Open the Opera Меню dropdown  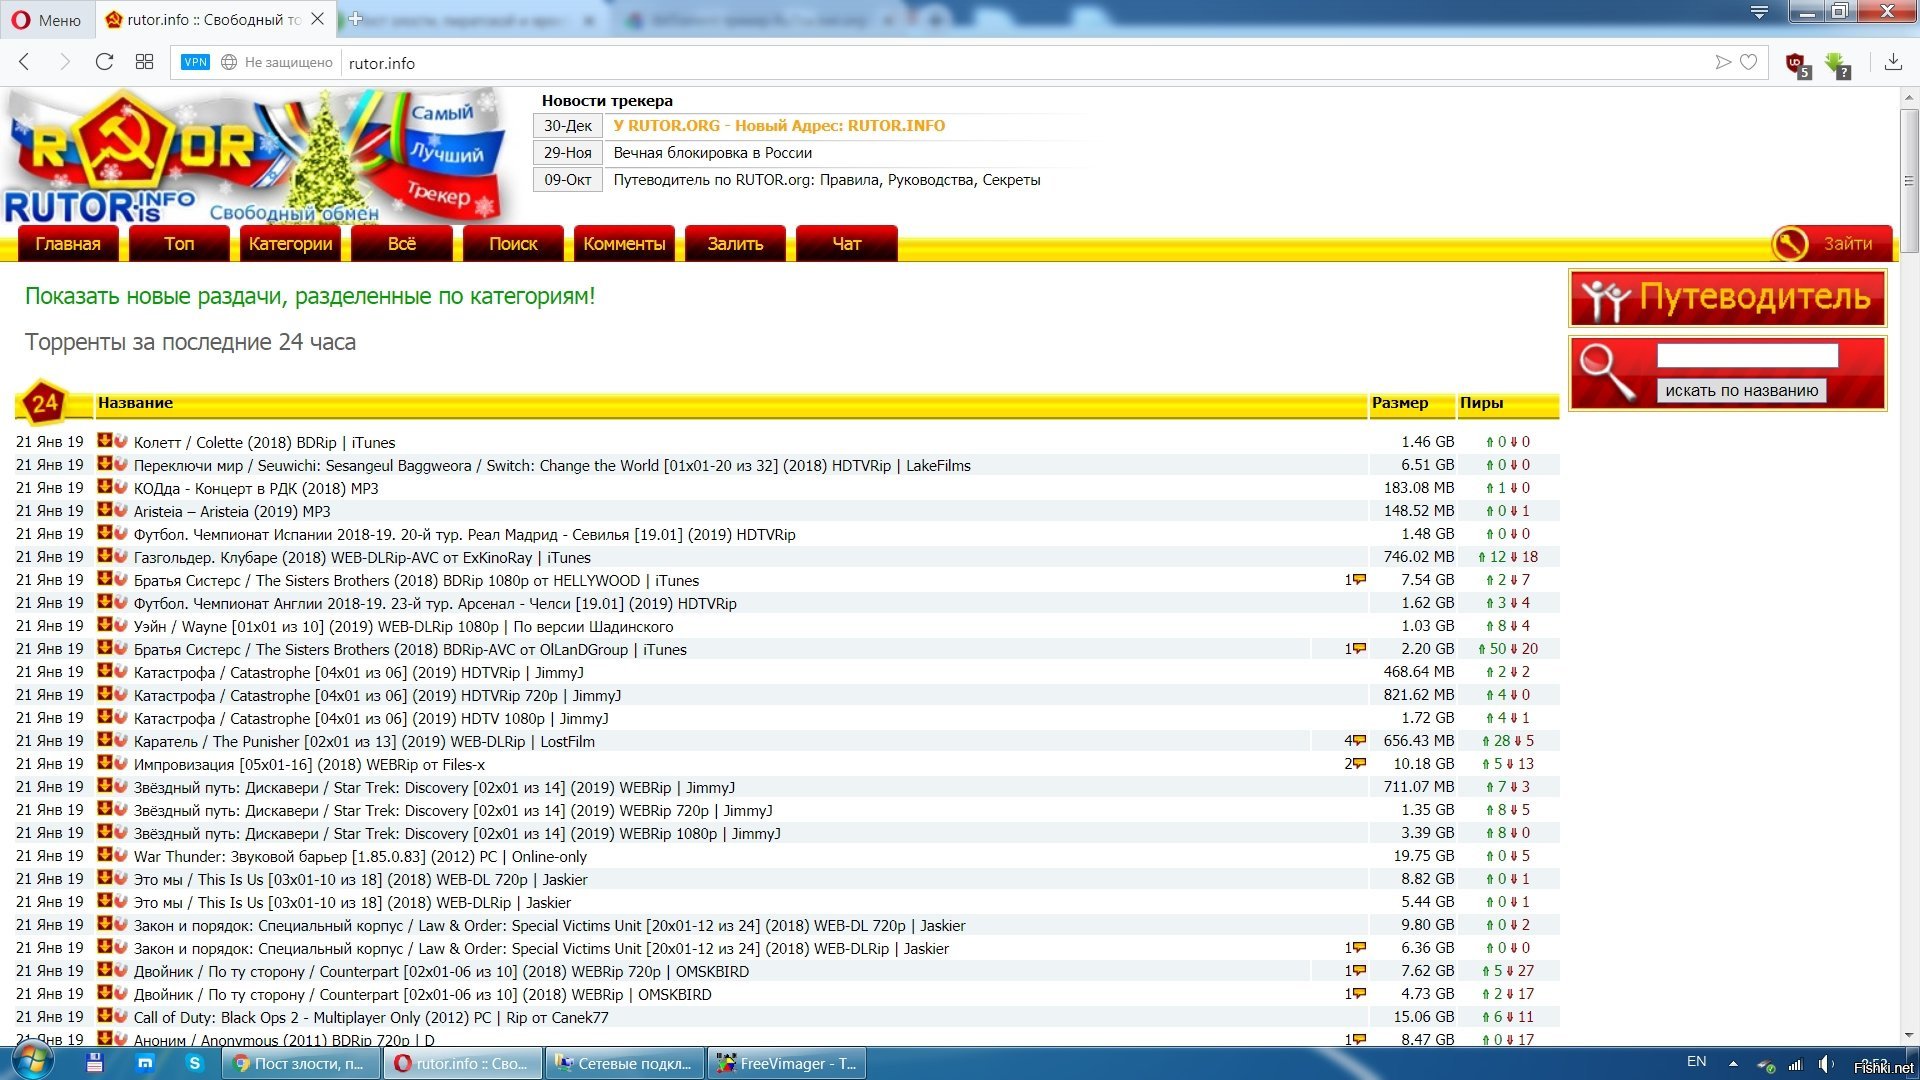[x=47, y=19]
